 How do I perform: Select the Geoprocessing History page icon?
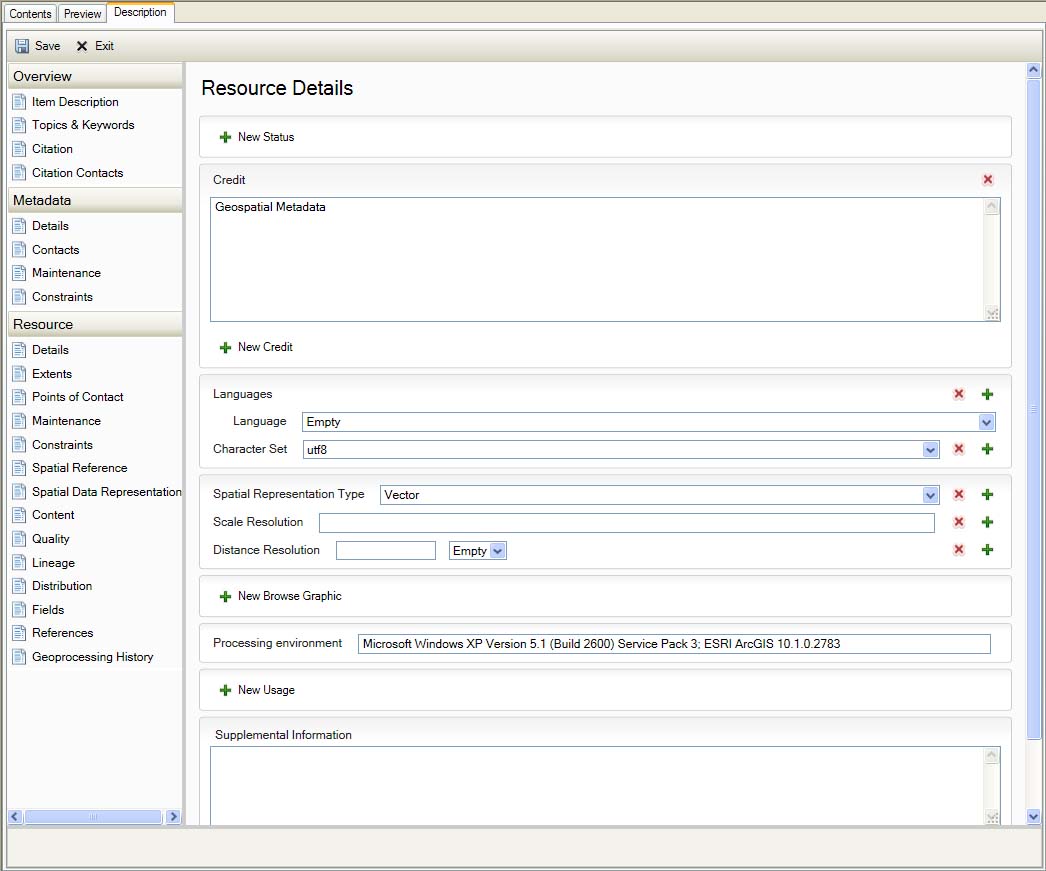coord(18,657)
